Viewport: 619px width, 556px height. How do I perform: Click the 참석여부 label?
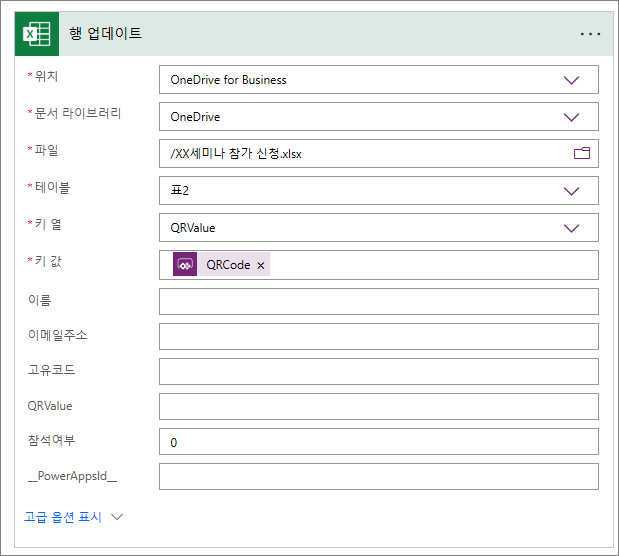[51, 440]
